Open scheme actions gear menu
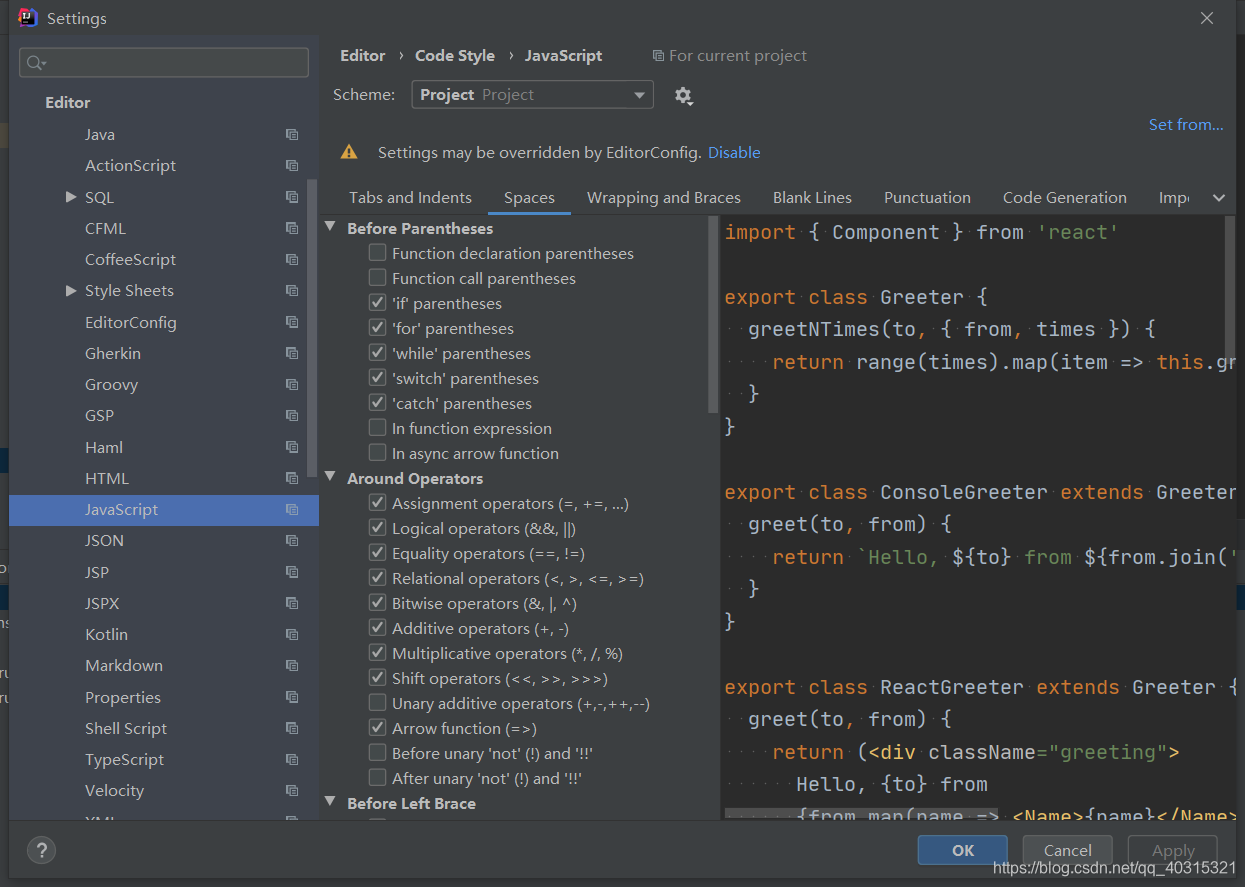Viewport: 1245px width, 887px height. point(683,95)
